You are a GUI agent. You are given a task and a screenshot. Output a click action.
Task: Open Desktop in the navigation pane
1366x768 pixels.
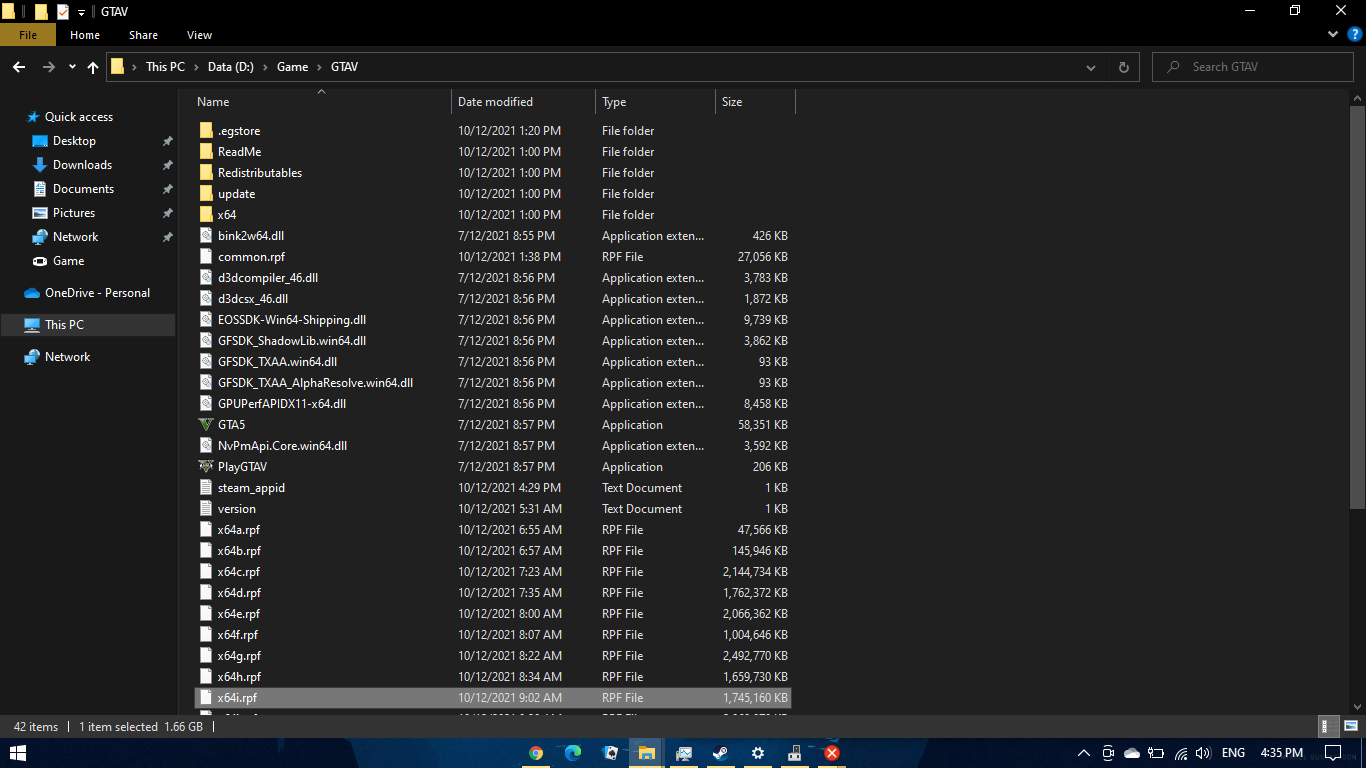coord(74,141)
